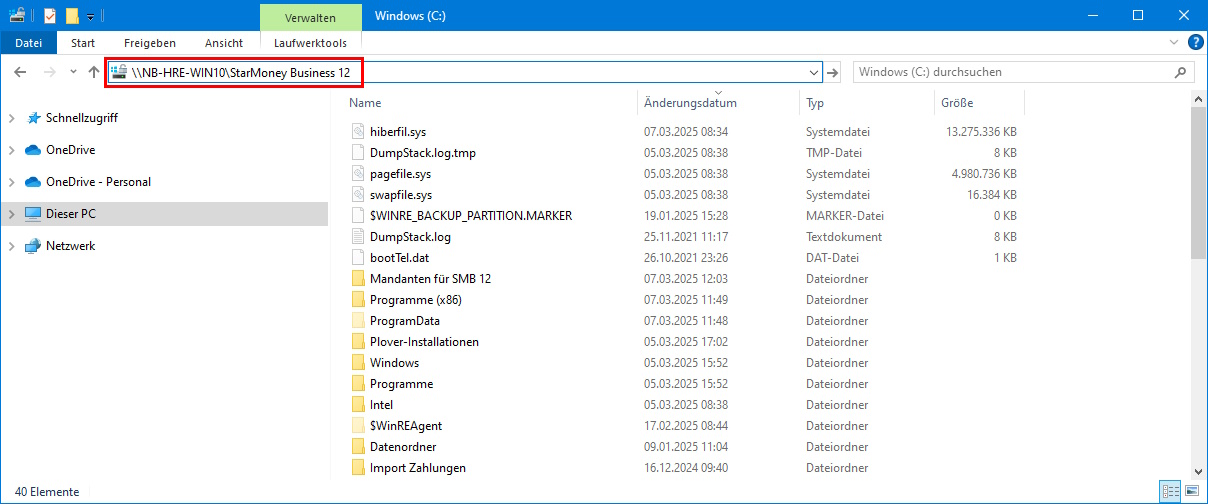Expand the Schnellzugriff tree node

[x=11, y=118]
